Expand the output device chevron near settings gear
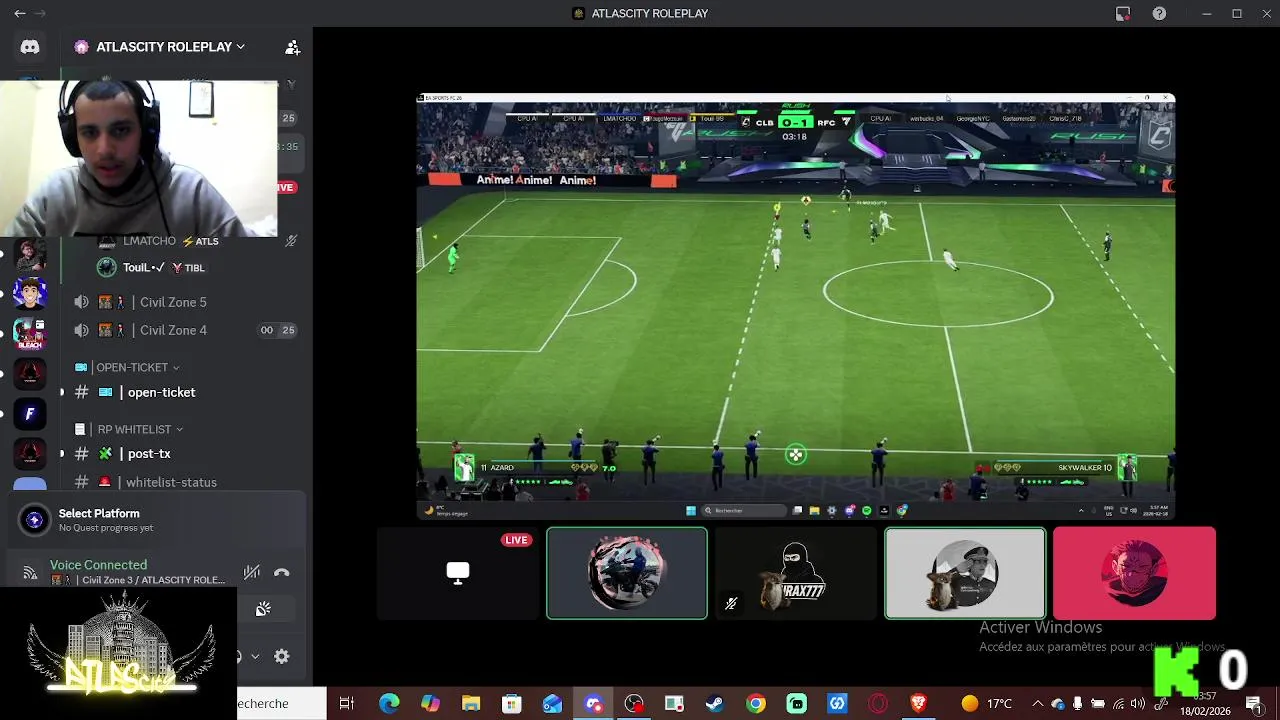The height and width of the screenshot is (720, 1280). point(255,656)
